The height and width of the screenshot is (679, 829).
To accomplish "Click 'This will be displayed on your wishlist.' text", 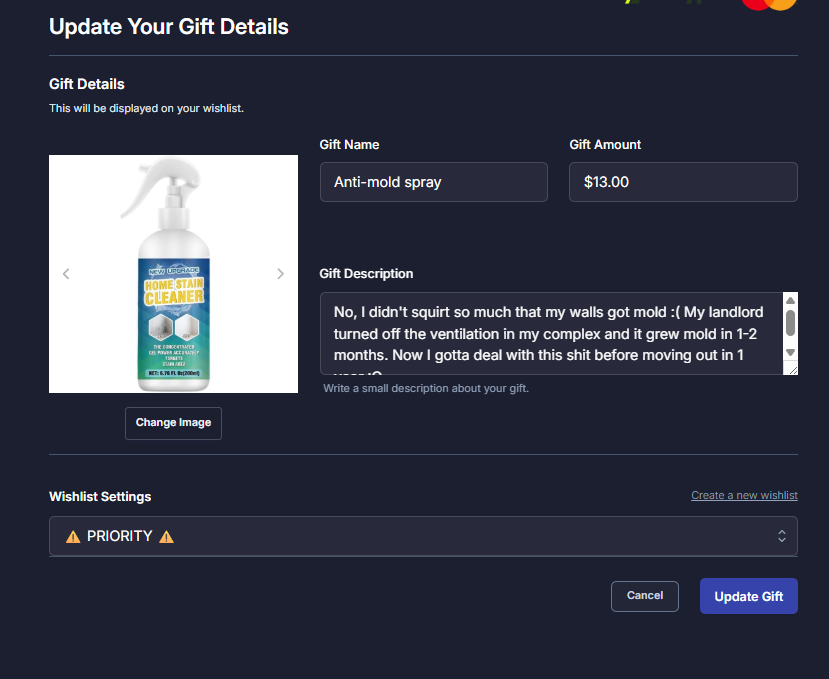I will pos(146,108).
